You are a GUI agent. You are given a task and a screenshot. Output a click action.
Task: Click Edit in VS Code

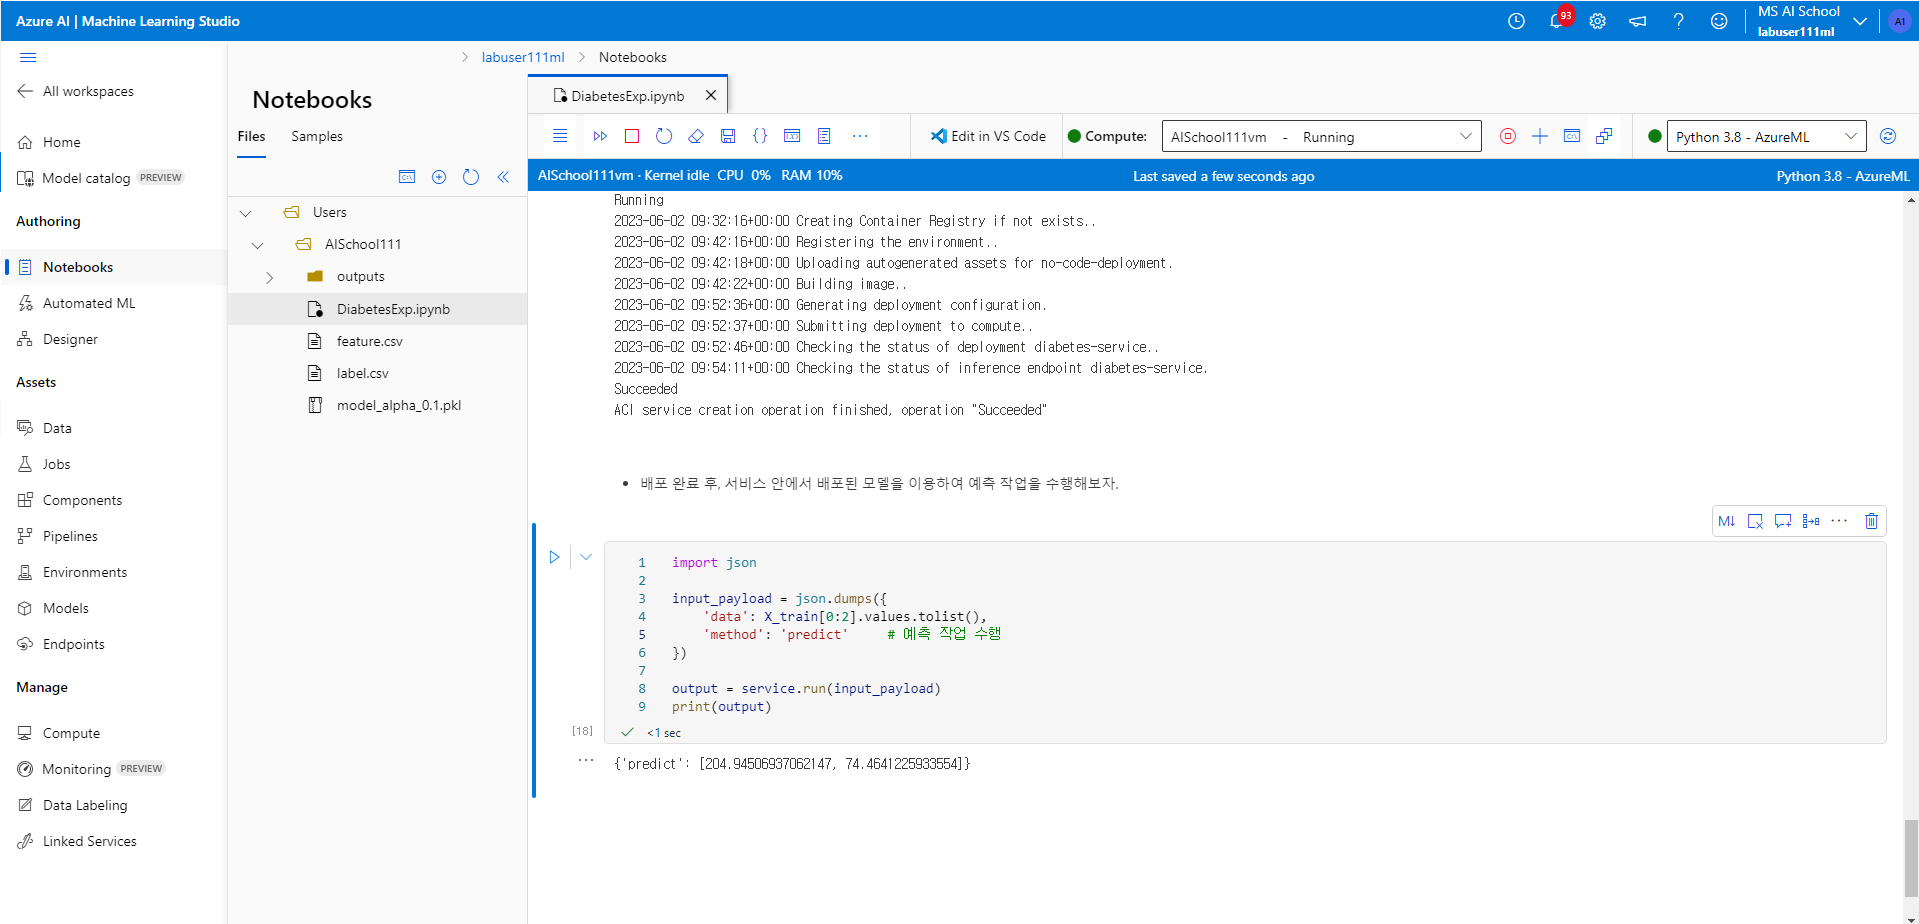coord(988,136)
